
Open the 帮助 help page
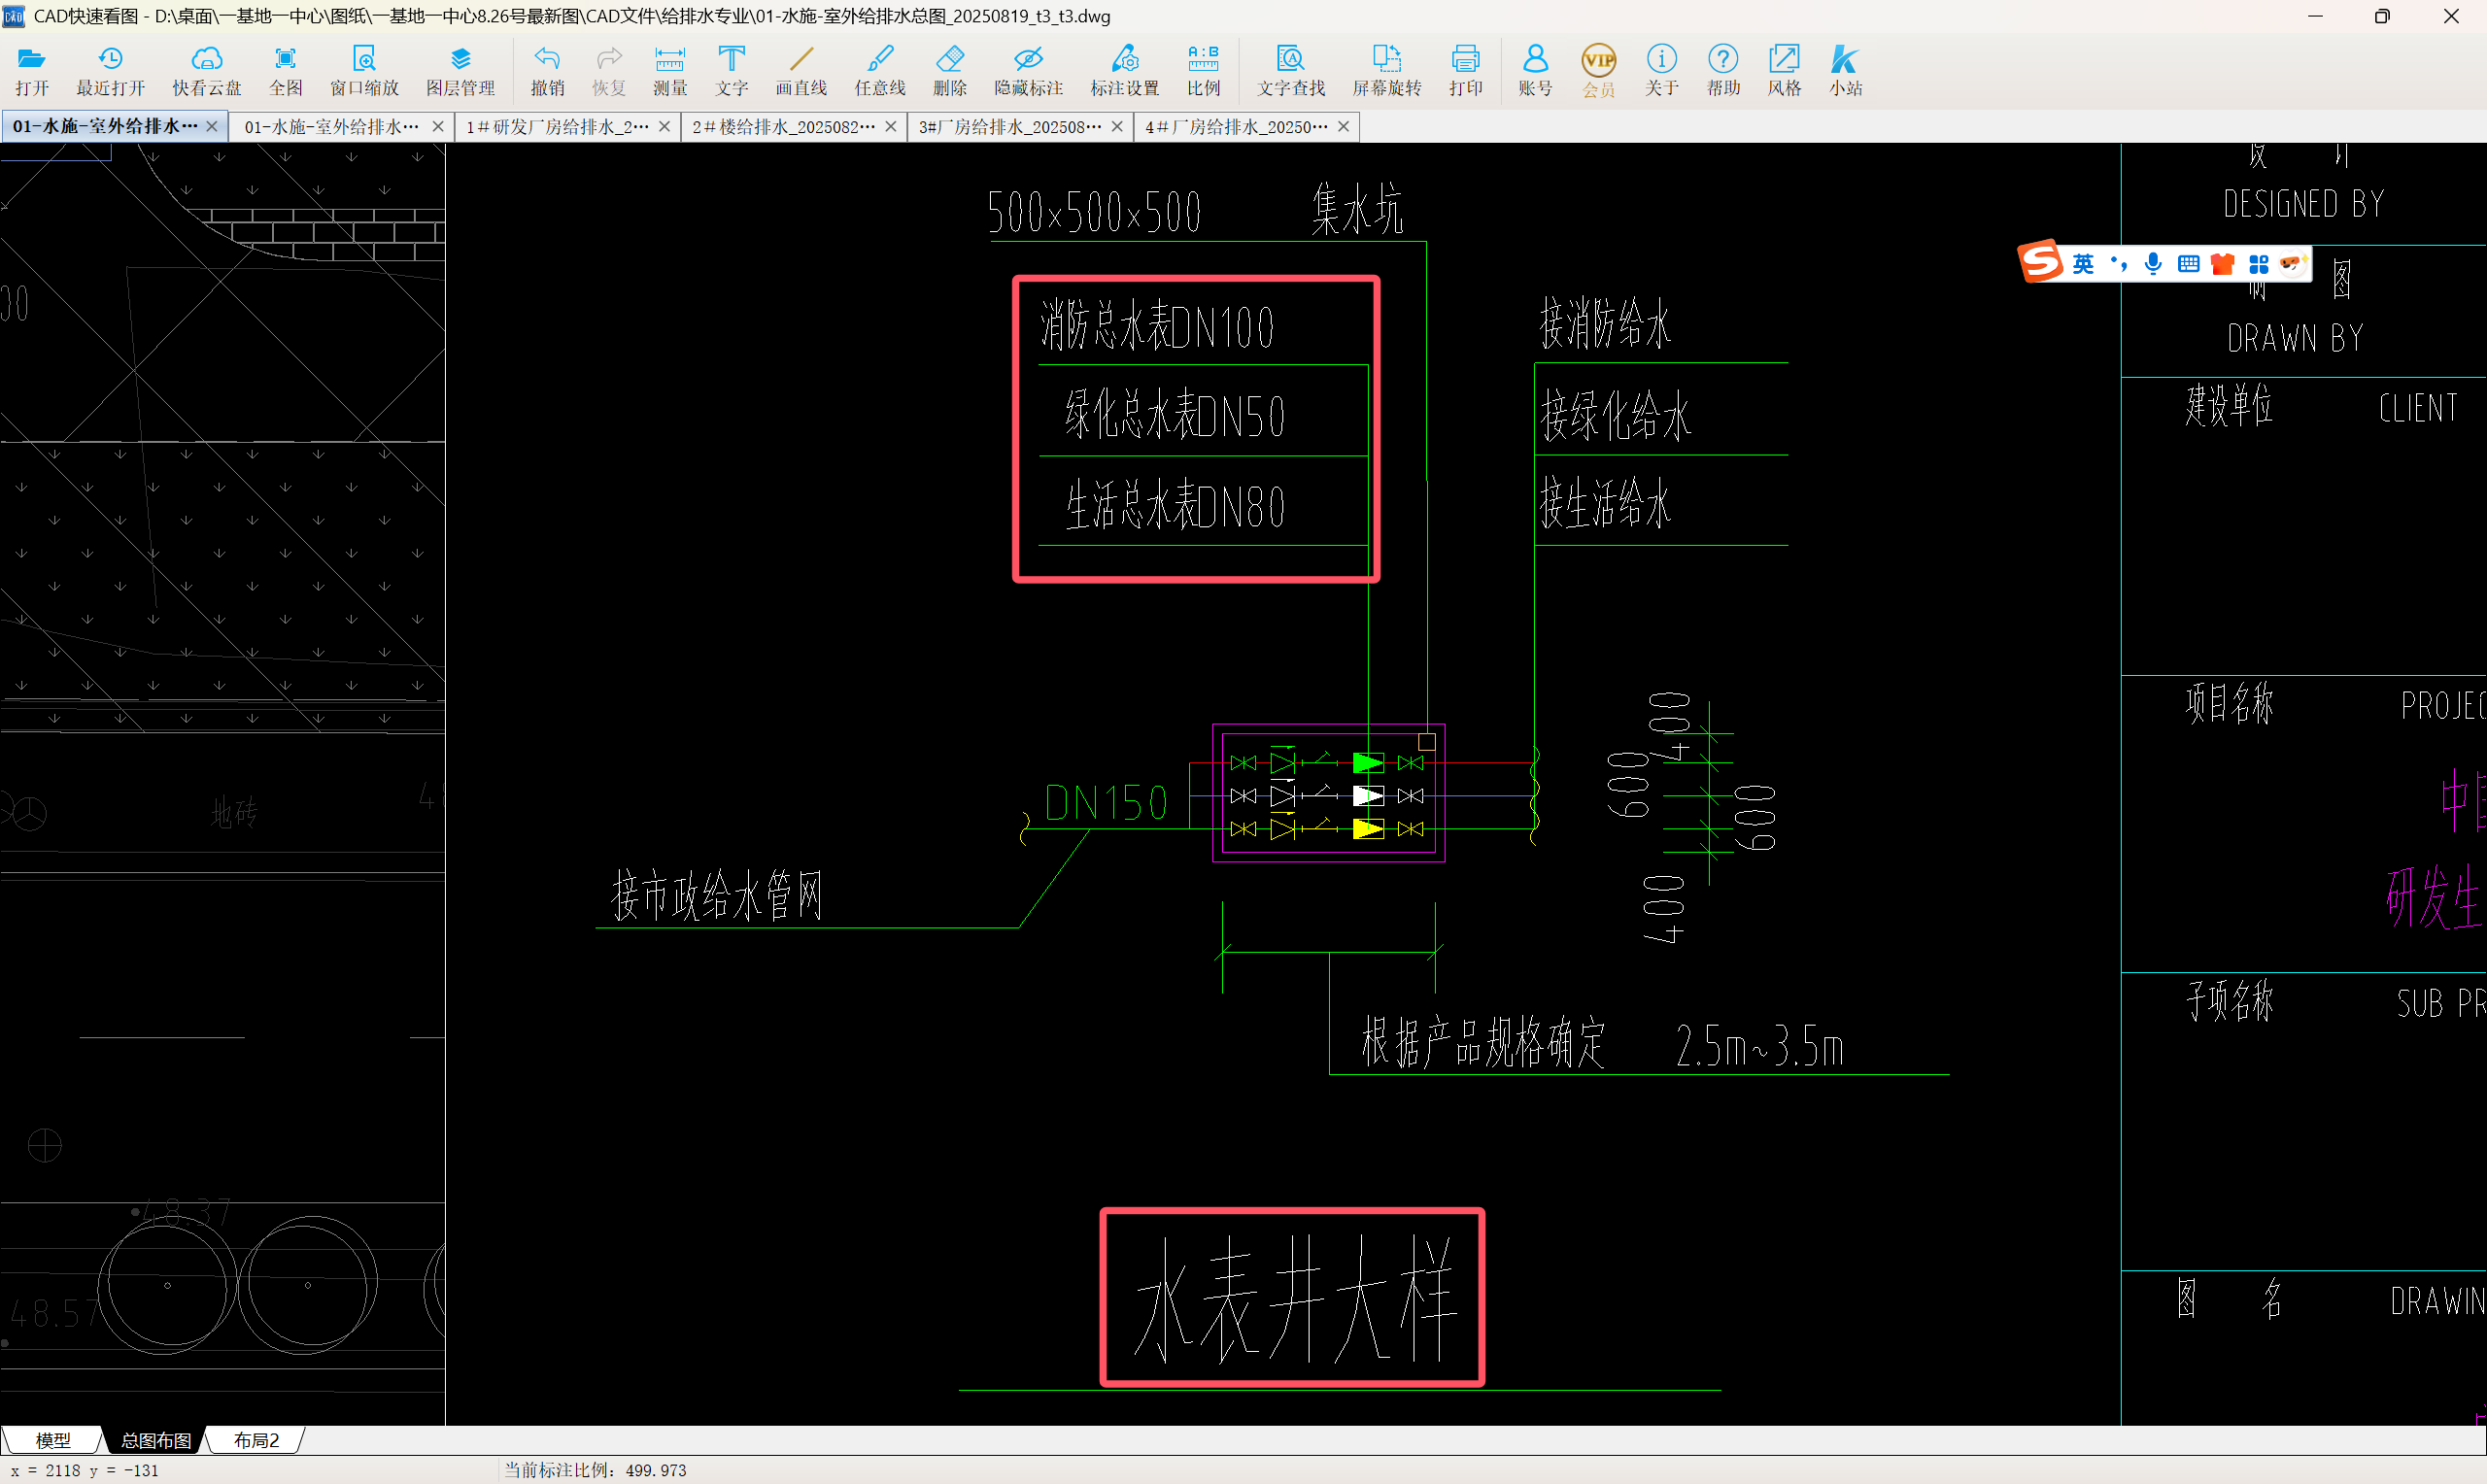(1723, 71)
